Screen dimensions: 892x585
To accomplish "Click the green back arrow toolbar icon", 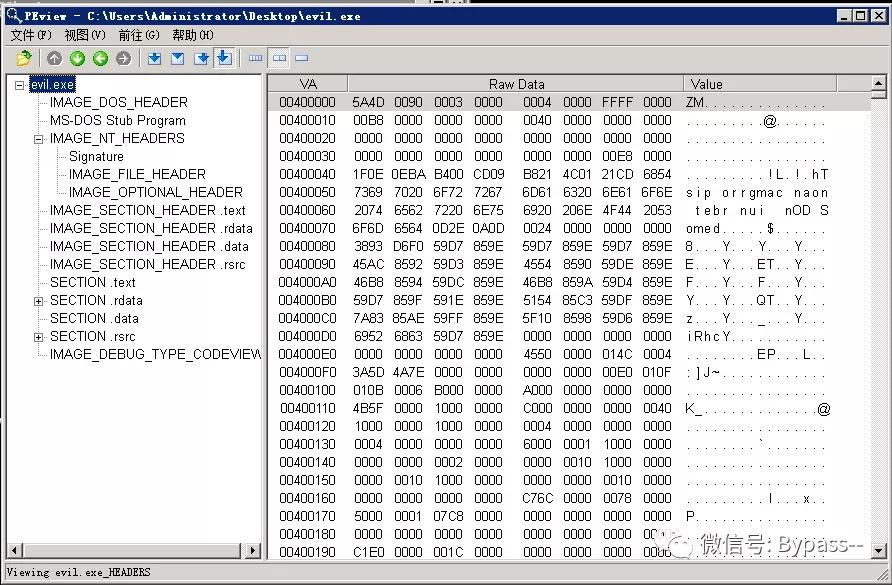I will coord(101,58).
